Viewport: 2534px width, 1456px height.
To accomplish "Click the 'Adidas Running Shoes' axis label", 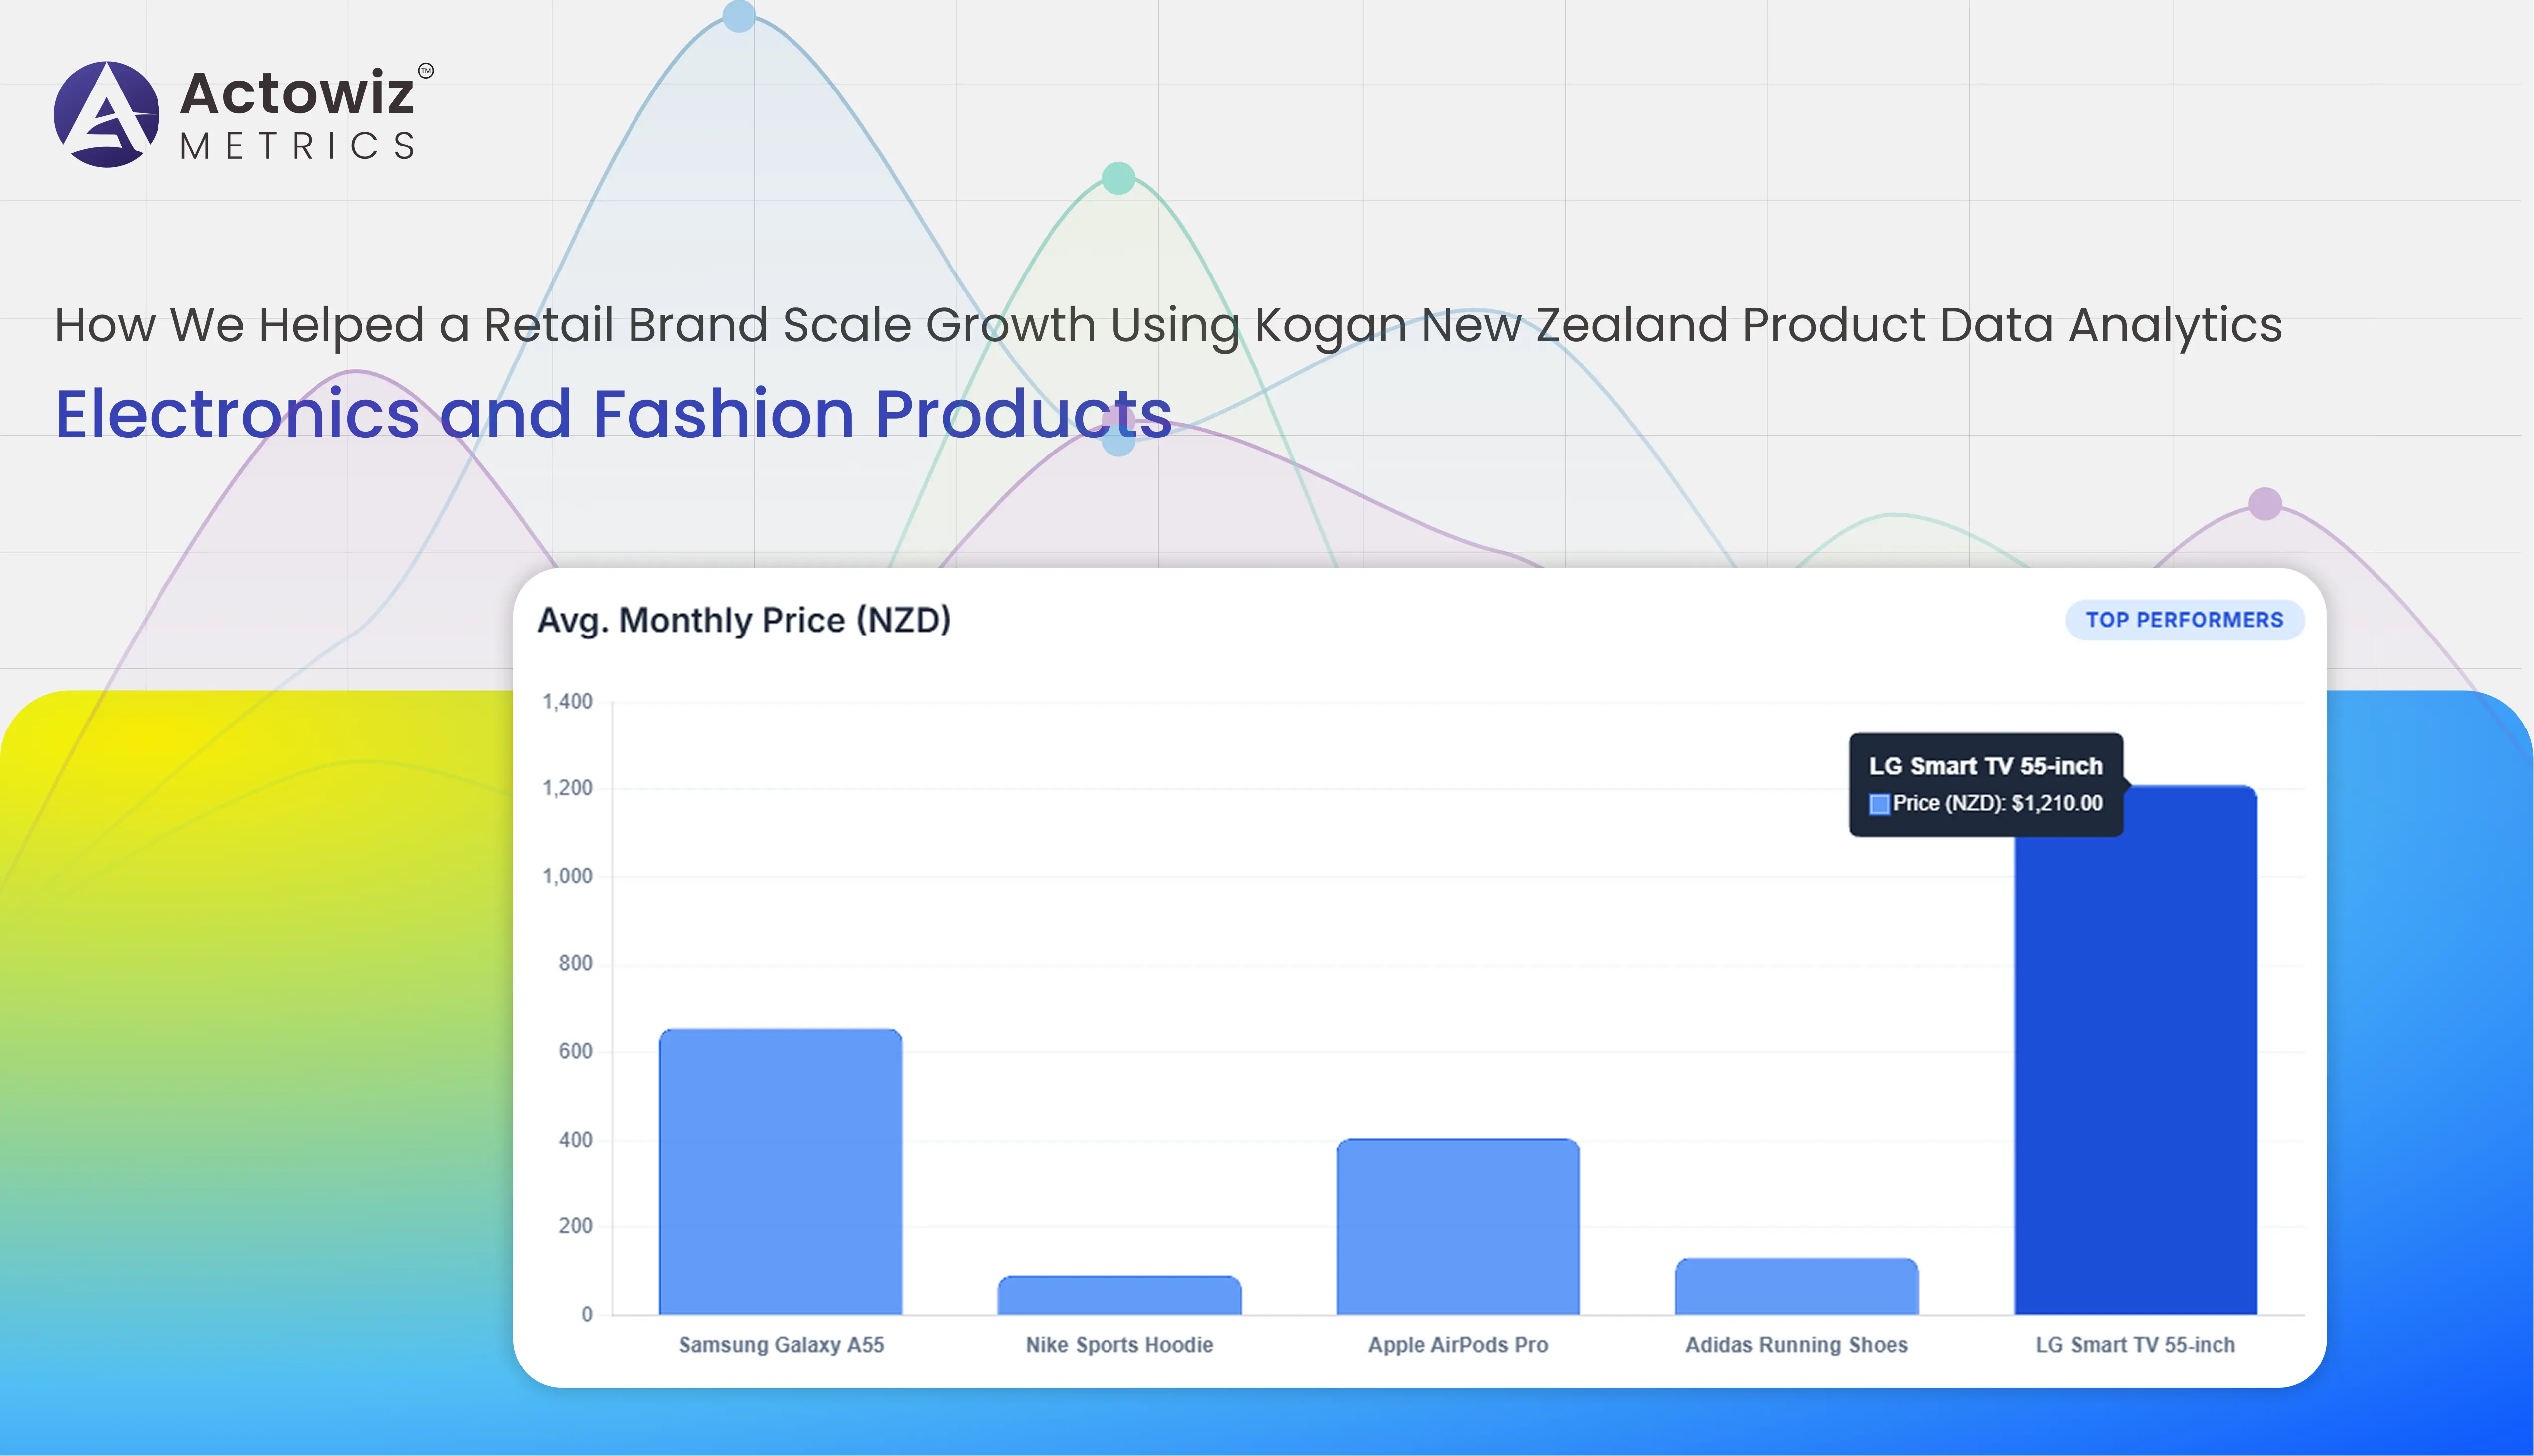I will coord(1796,1345).
